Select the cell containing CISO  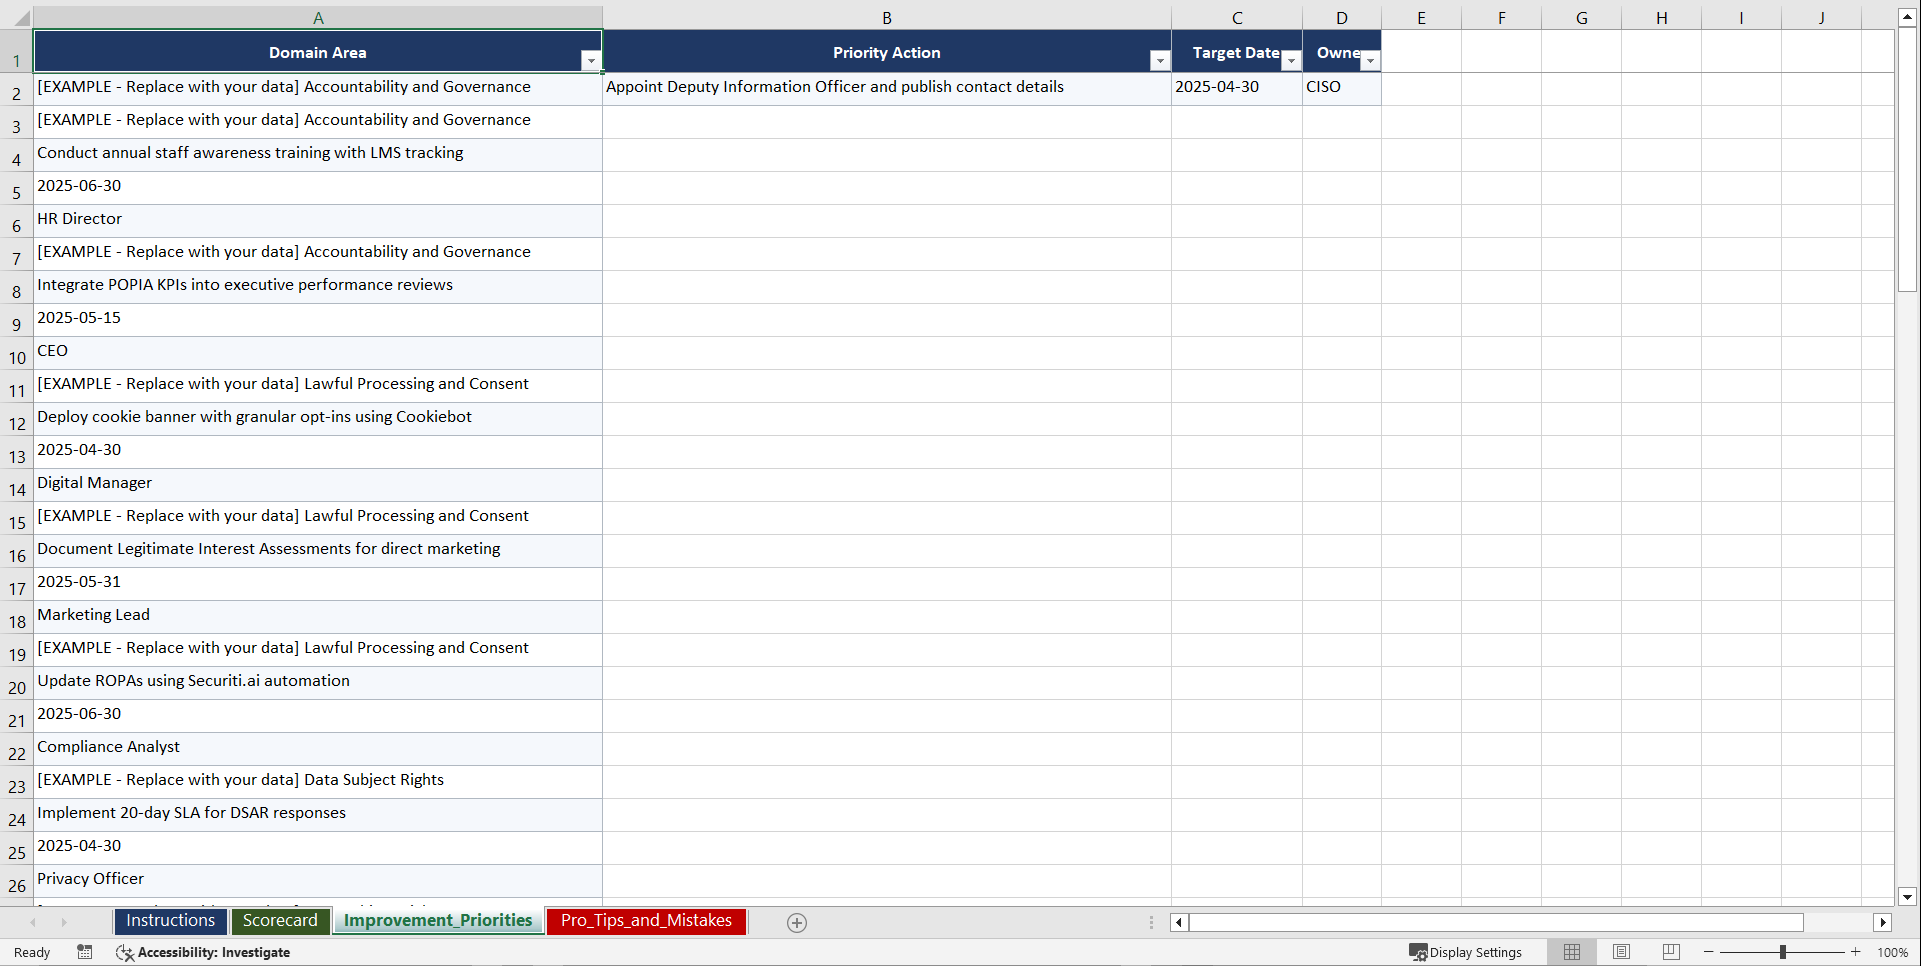click(1340, 87)
